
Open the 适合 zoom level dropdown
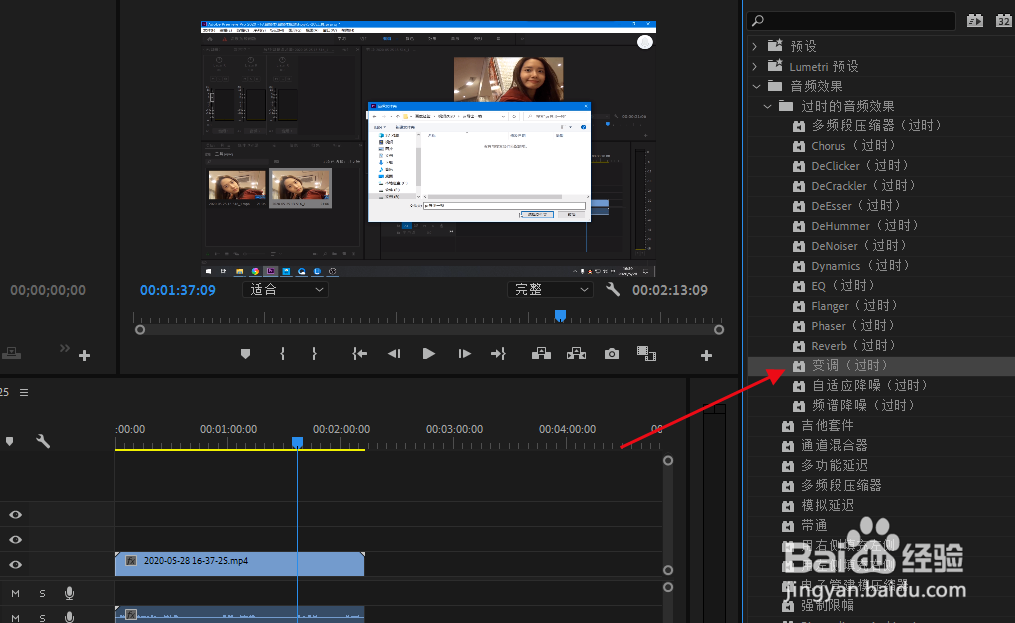coord(285,290)
